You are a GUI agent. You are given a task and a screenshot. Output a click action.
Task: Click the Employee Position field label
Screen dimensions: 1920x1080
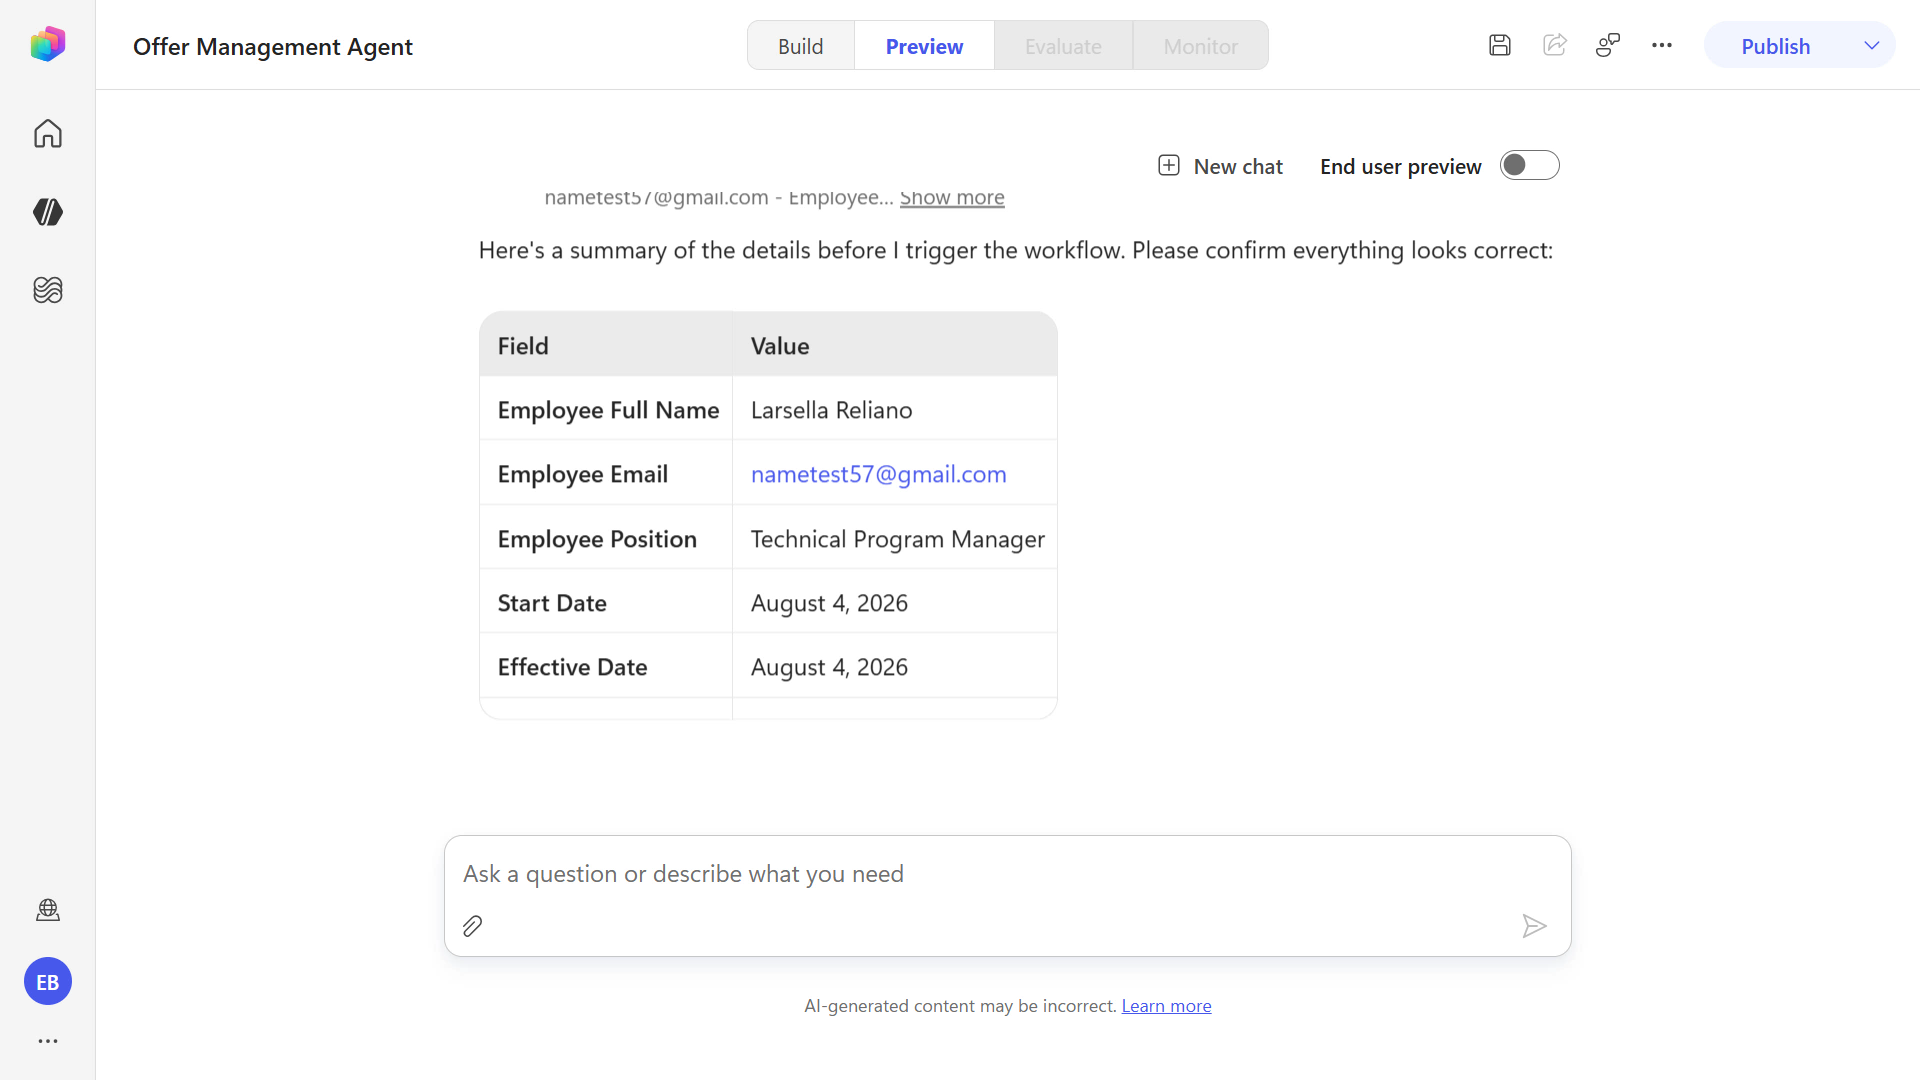coord(597,539)
